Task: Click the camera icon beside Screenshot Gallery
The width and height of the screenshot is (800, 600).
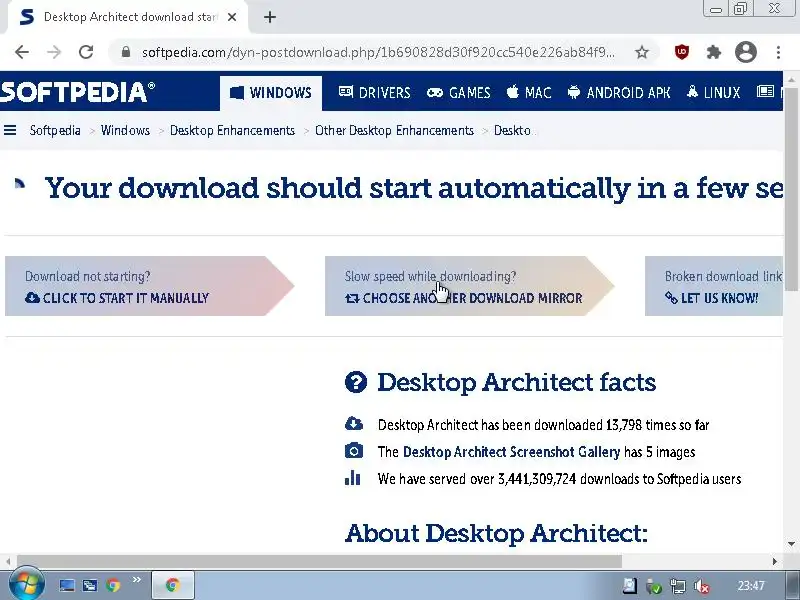Action: 354,451
